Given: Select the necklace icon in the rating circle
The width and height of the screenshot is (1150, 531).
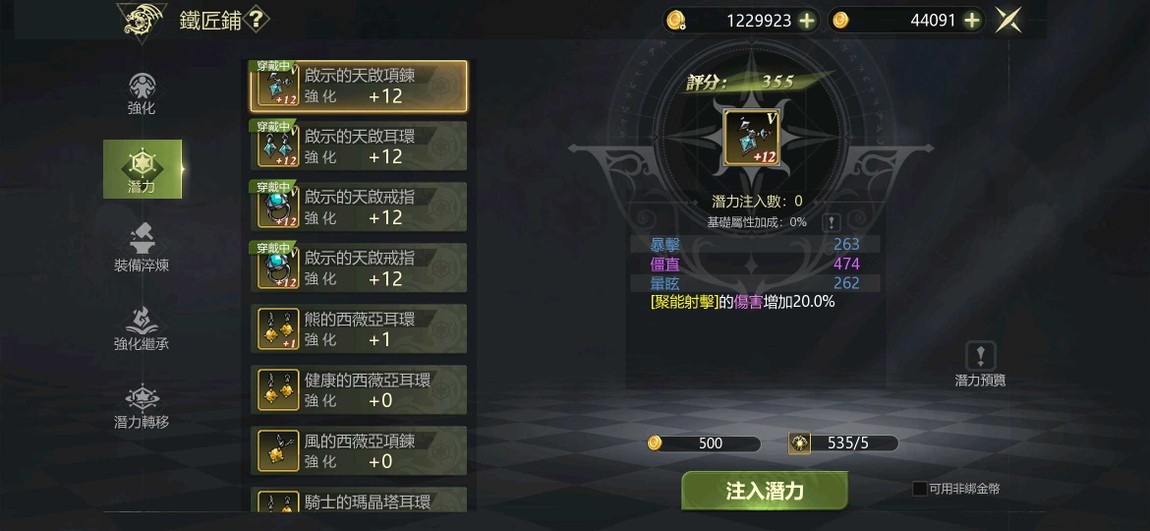Looking at the screenshot, I should point(752,137).
